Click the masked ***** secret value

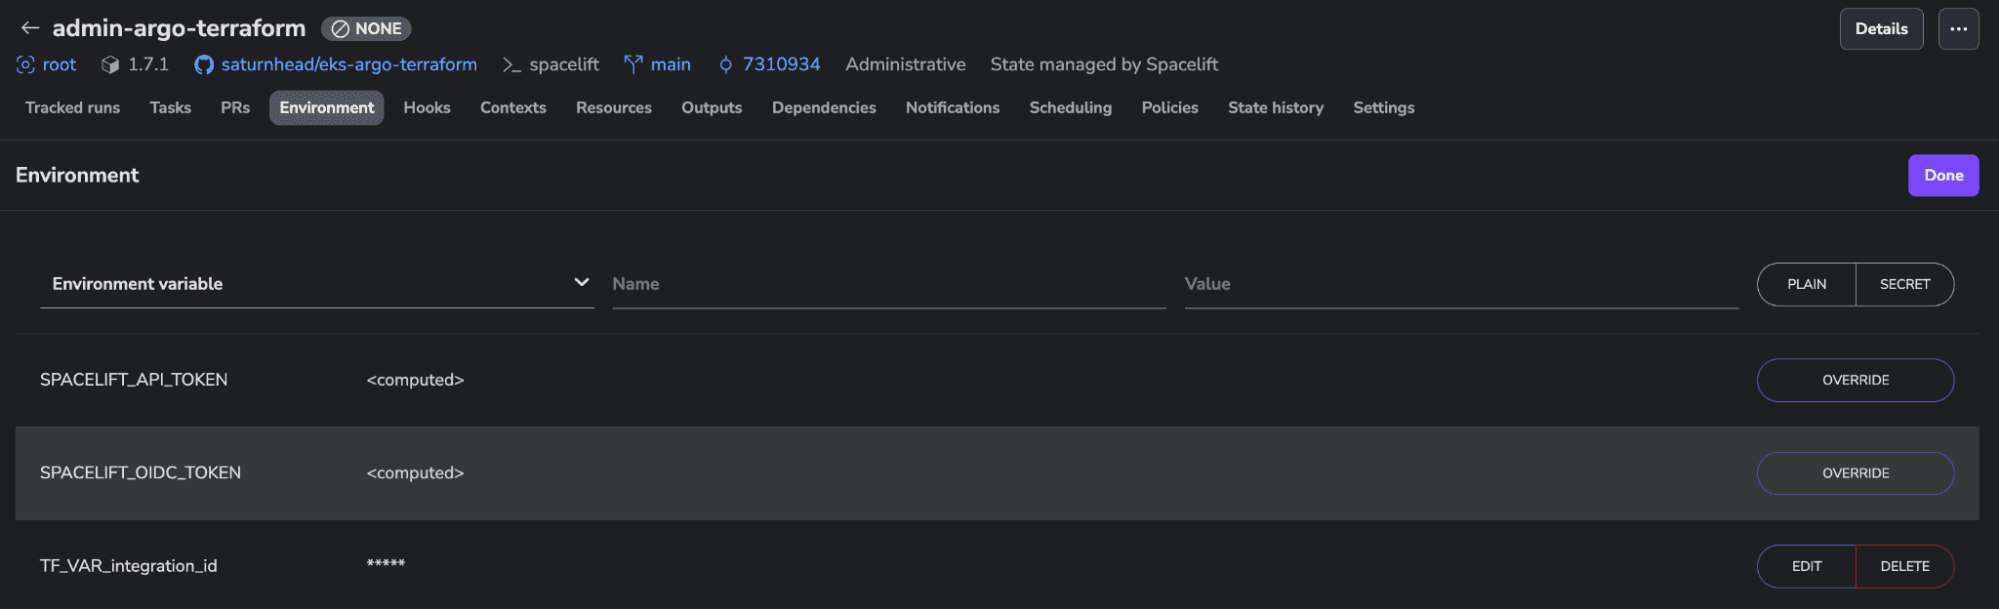tap(386, 564)
